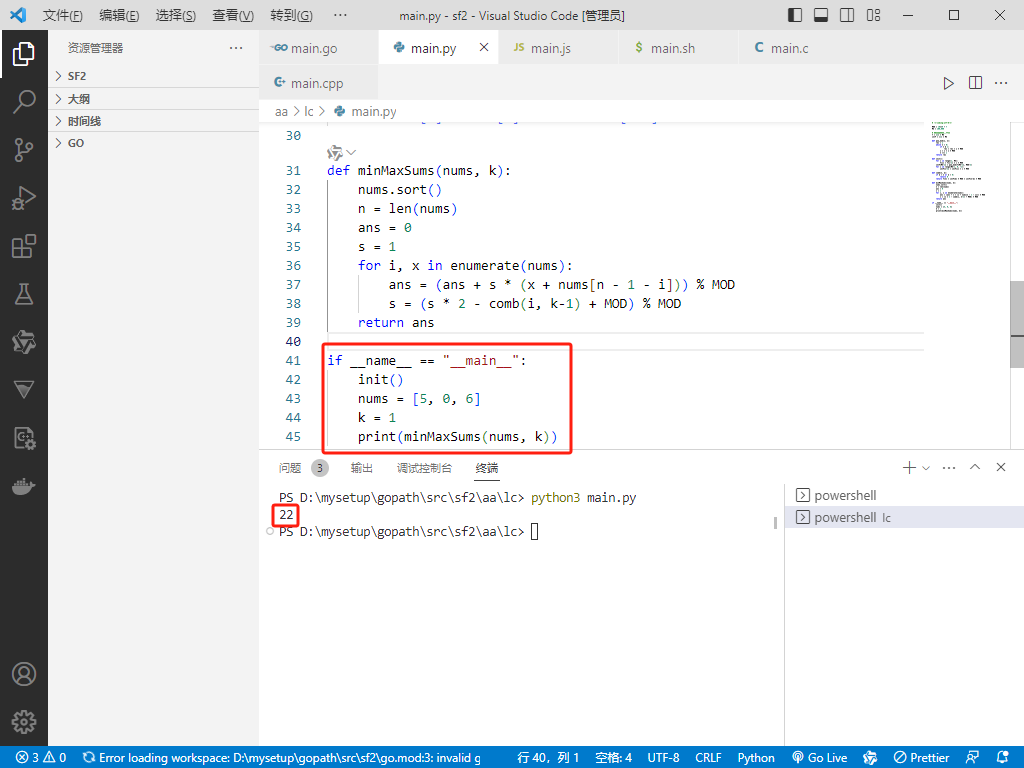The image size is (1024, 768).
Task: Open the 选择(S) menu
Action: [176, 15]
